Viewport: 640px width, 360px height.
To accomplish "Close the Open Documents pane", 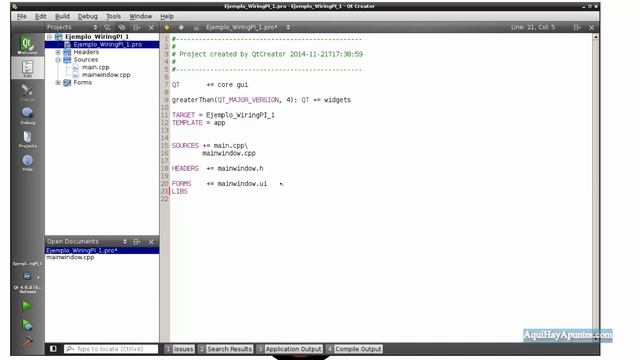I will 151,242.
